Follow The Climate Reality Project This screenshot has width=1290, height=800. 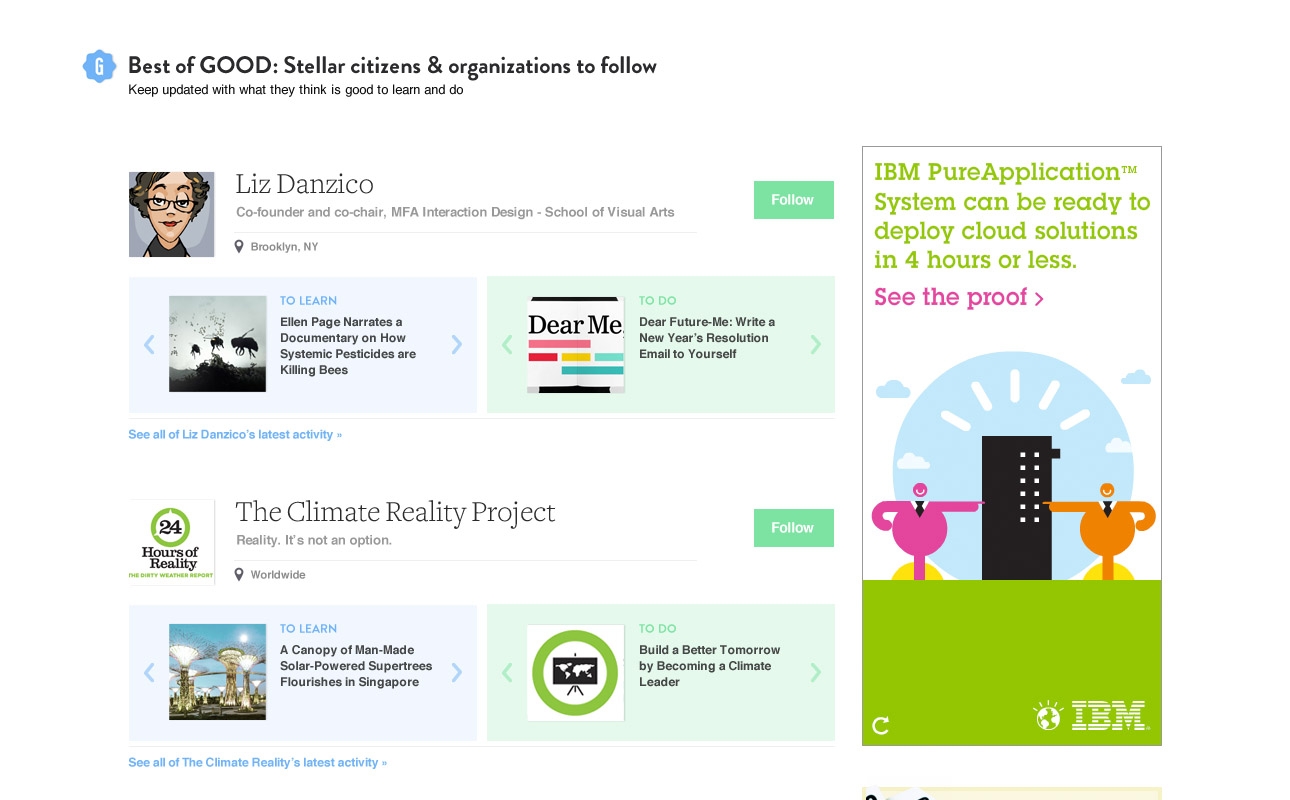(793, 528)
